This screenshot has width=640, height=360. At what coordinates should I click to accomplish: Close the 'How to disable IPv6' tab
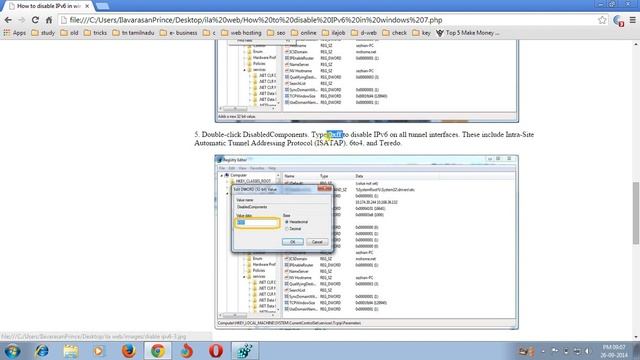87,6
